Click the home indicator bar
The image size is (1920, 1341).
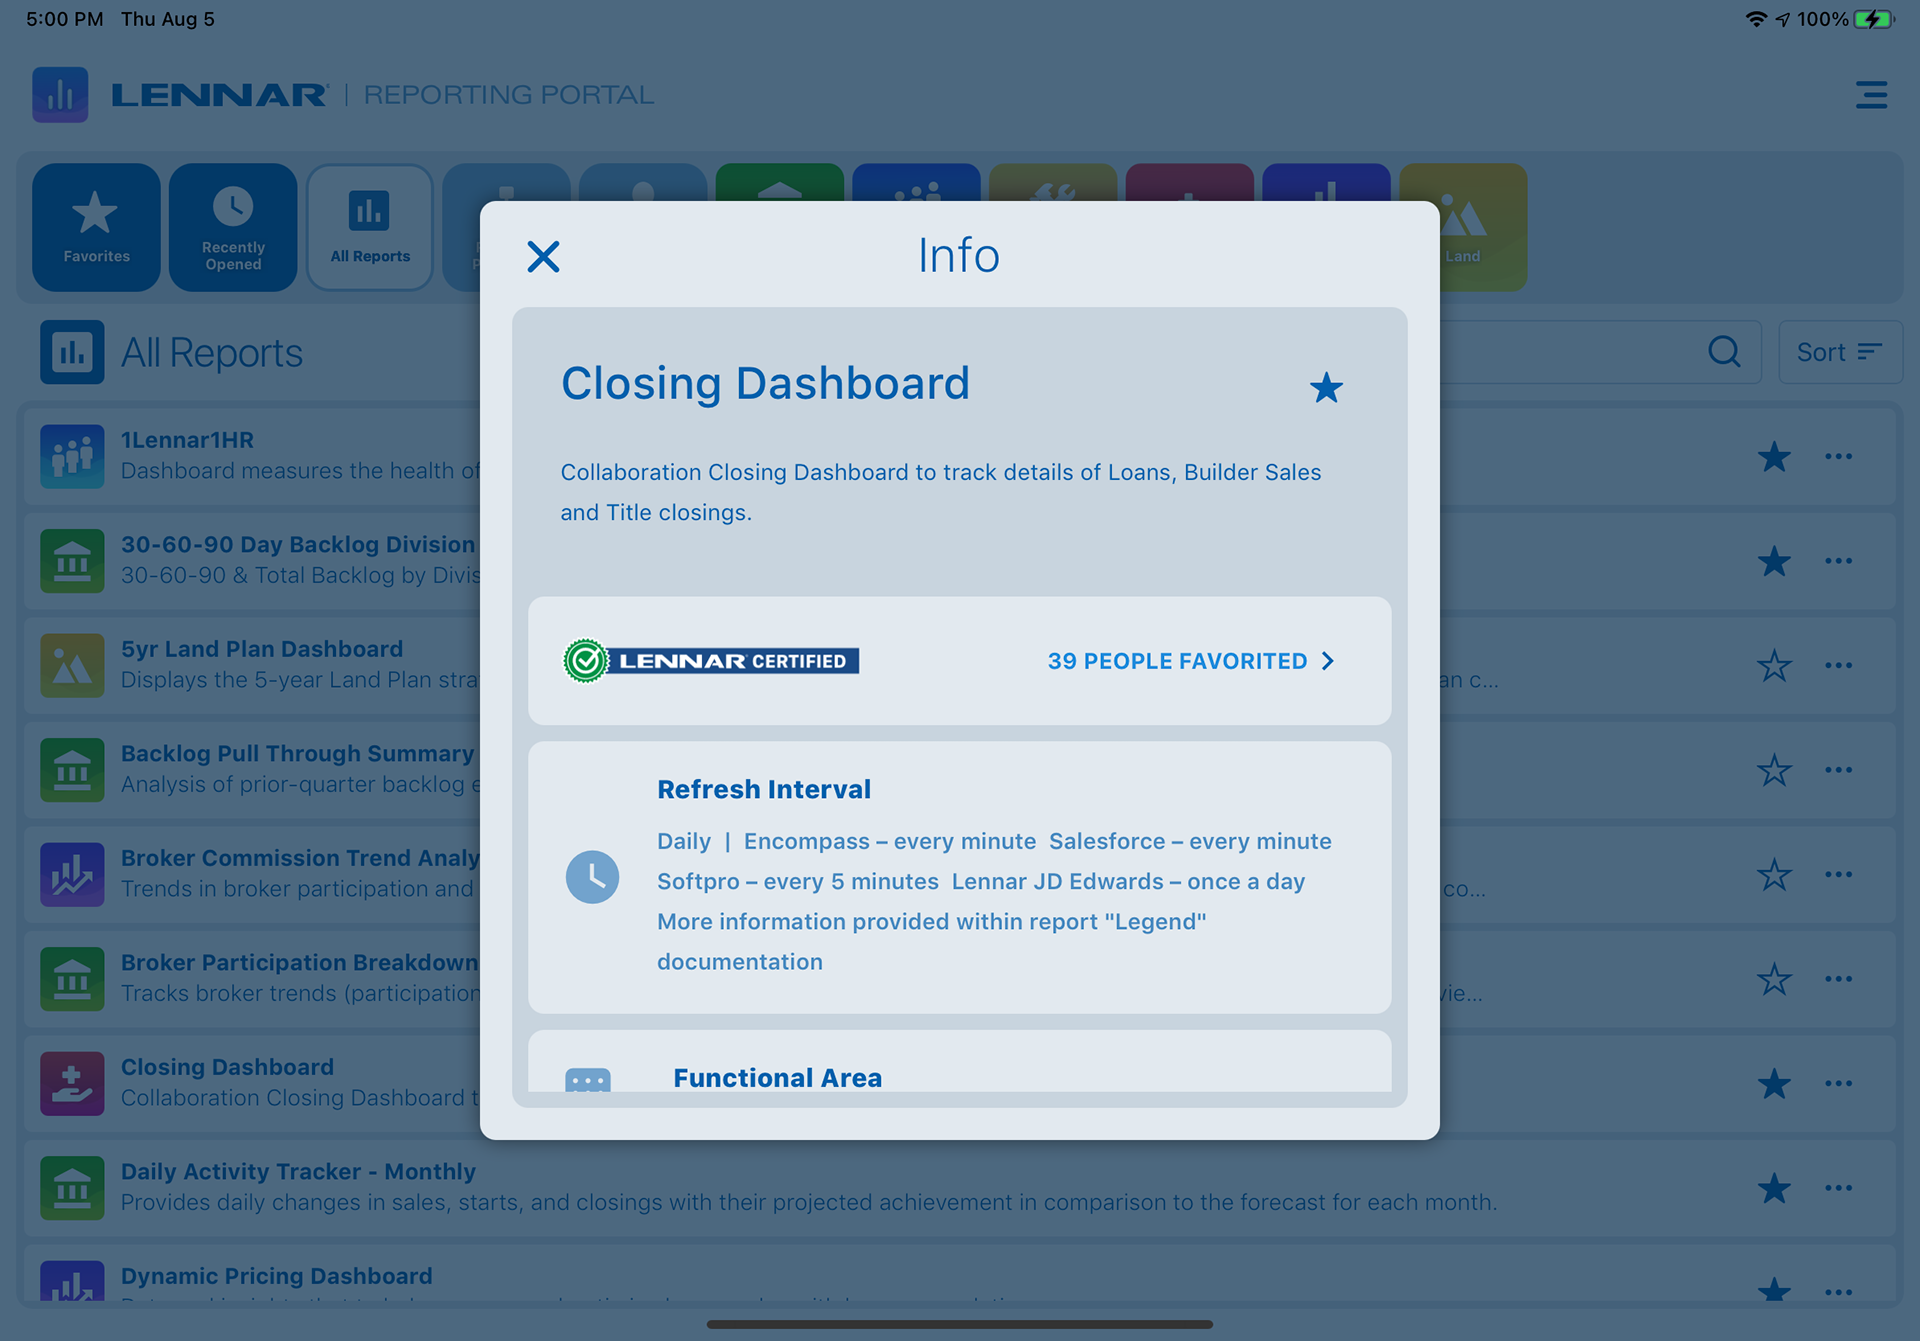pyautogui.click(x=960, y=1324)
